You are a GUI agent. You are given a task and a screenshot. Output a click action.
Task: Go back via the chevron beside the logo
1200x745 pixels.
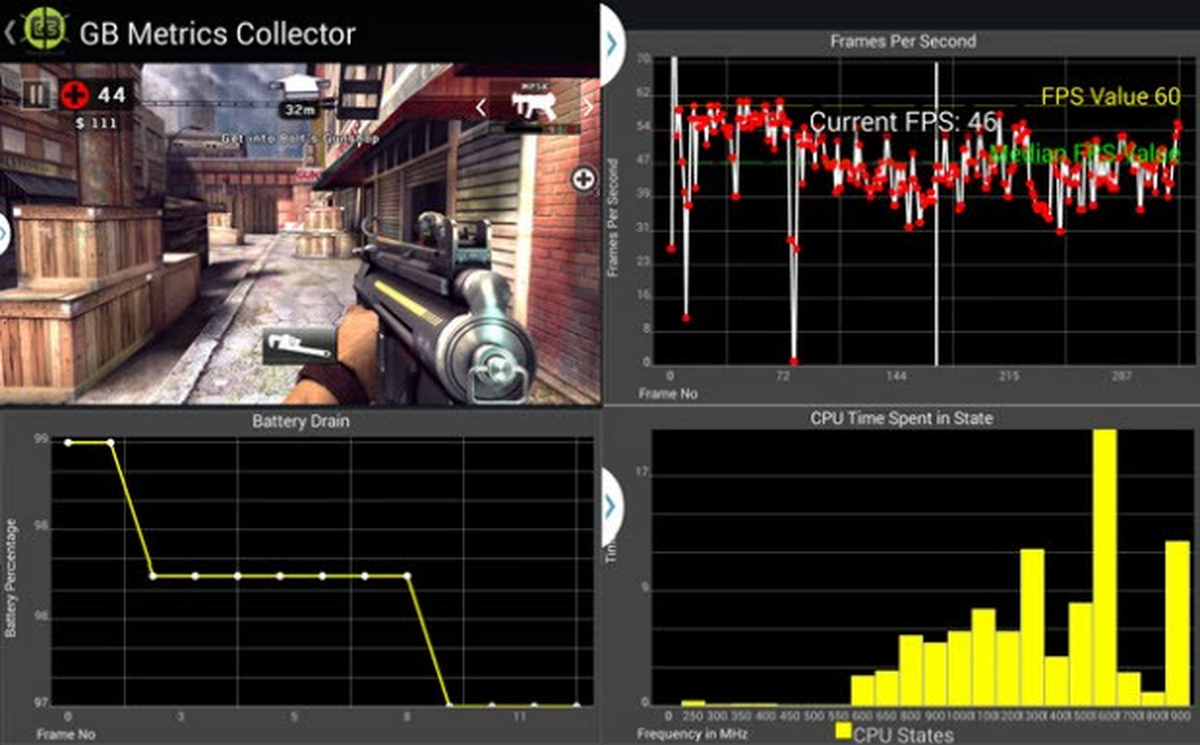9,30
